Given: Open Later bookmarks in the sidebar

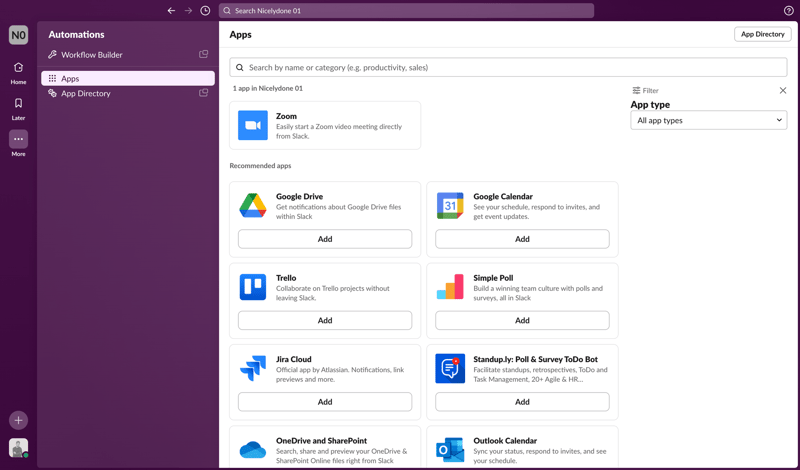Looking at the screenshot, I should pyautogui.click(x=18, y=108).
